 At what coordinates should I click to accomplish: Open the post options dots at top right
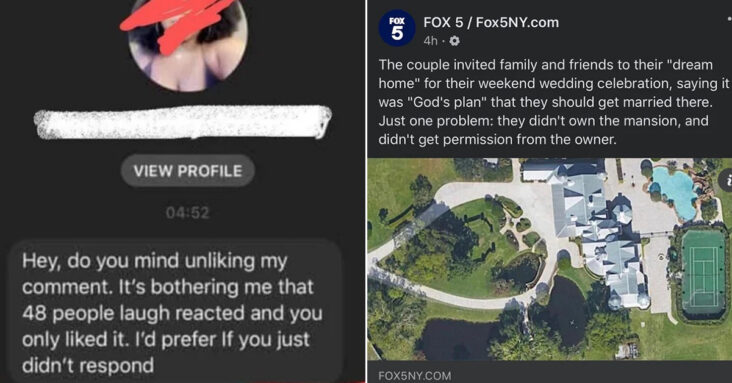(729, 18)
